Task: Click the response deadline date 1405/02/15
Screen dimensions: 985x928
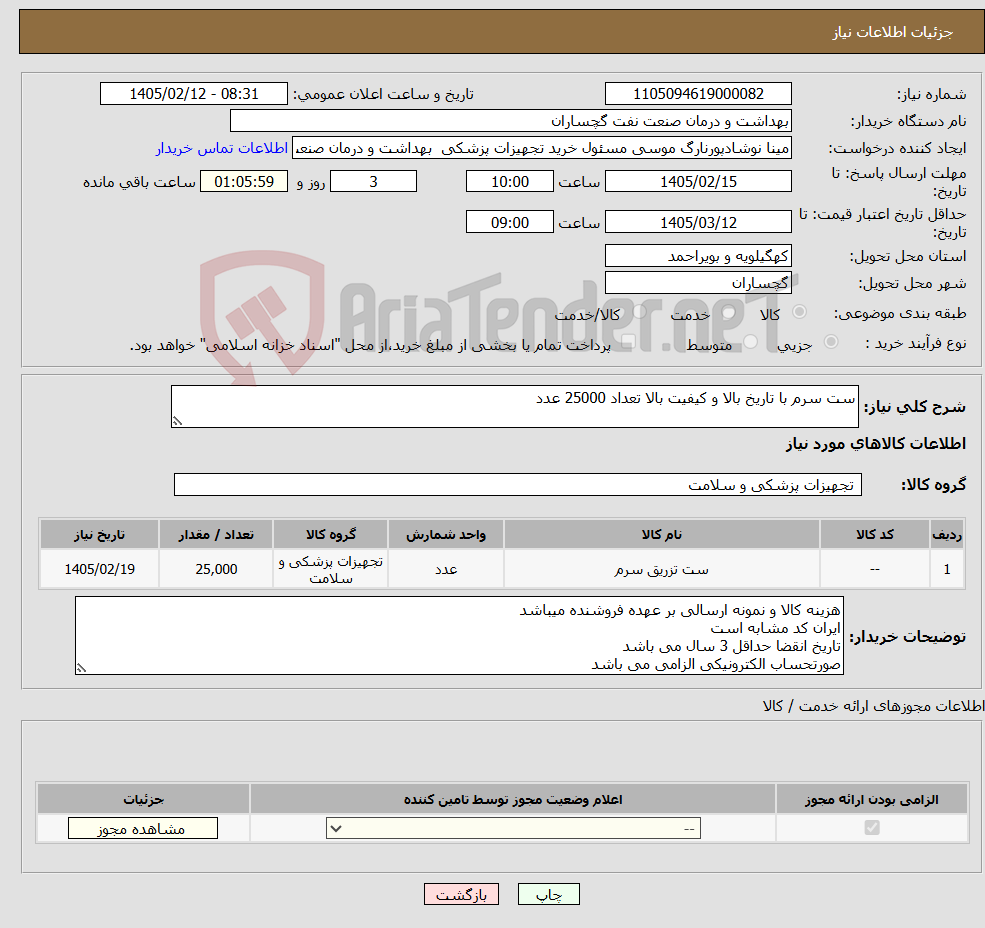Action: (x=698, y=182)
